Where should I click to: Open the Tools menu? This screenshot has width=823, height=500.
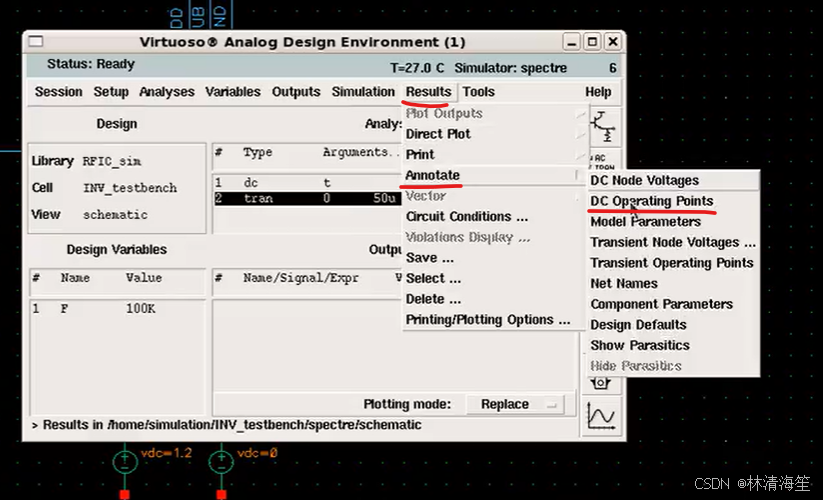tap(478, 92)
